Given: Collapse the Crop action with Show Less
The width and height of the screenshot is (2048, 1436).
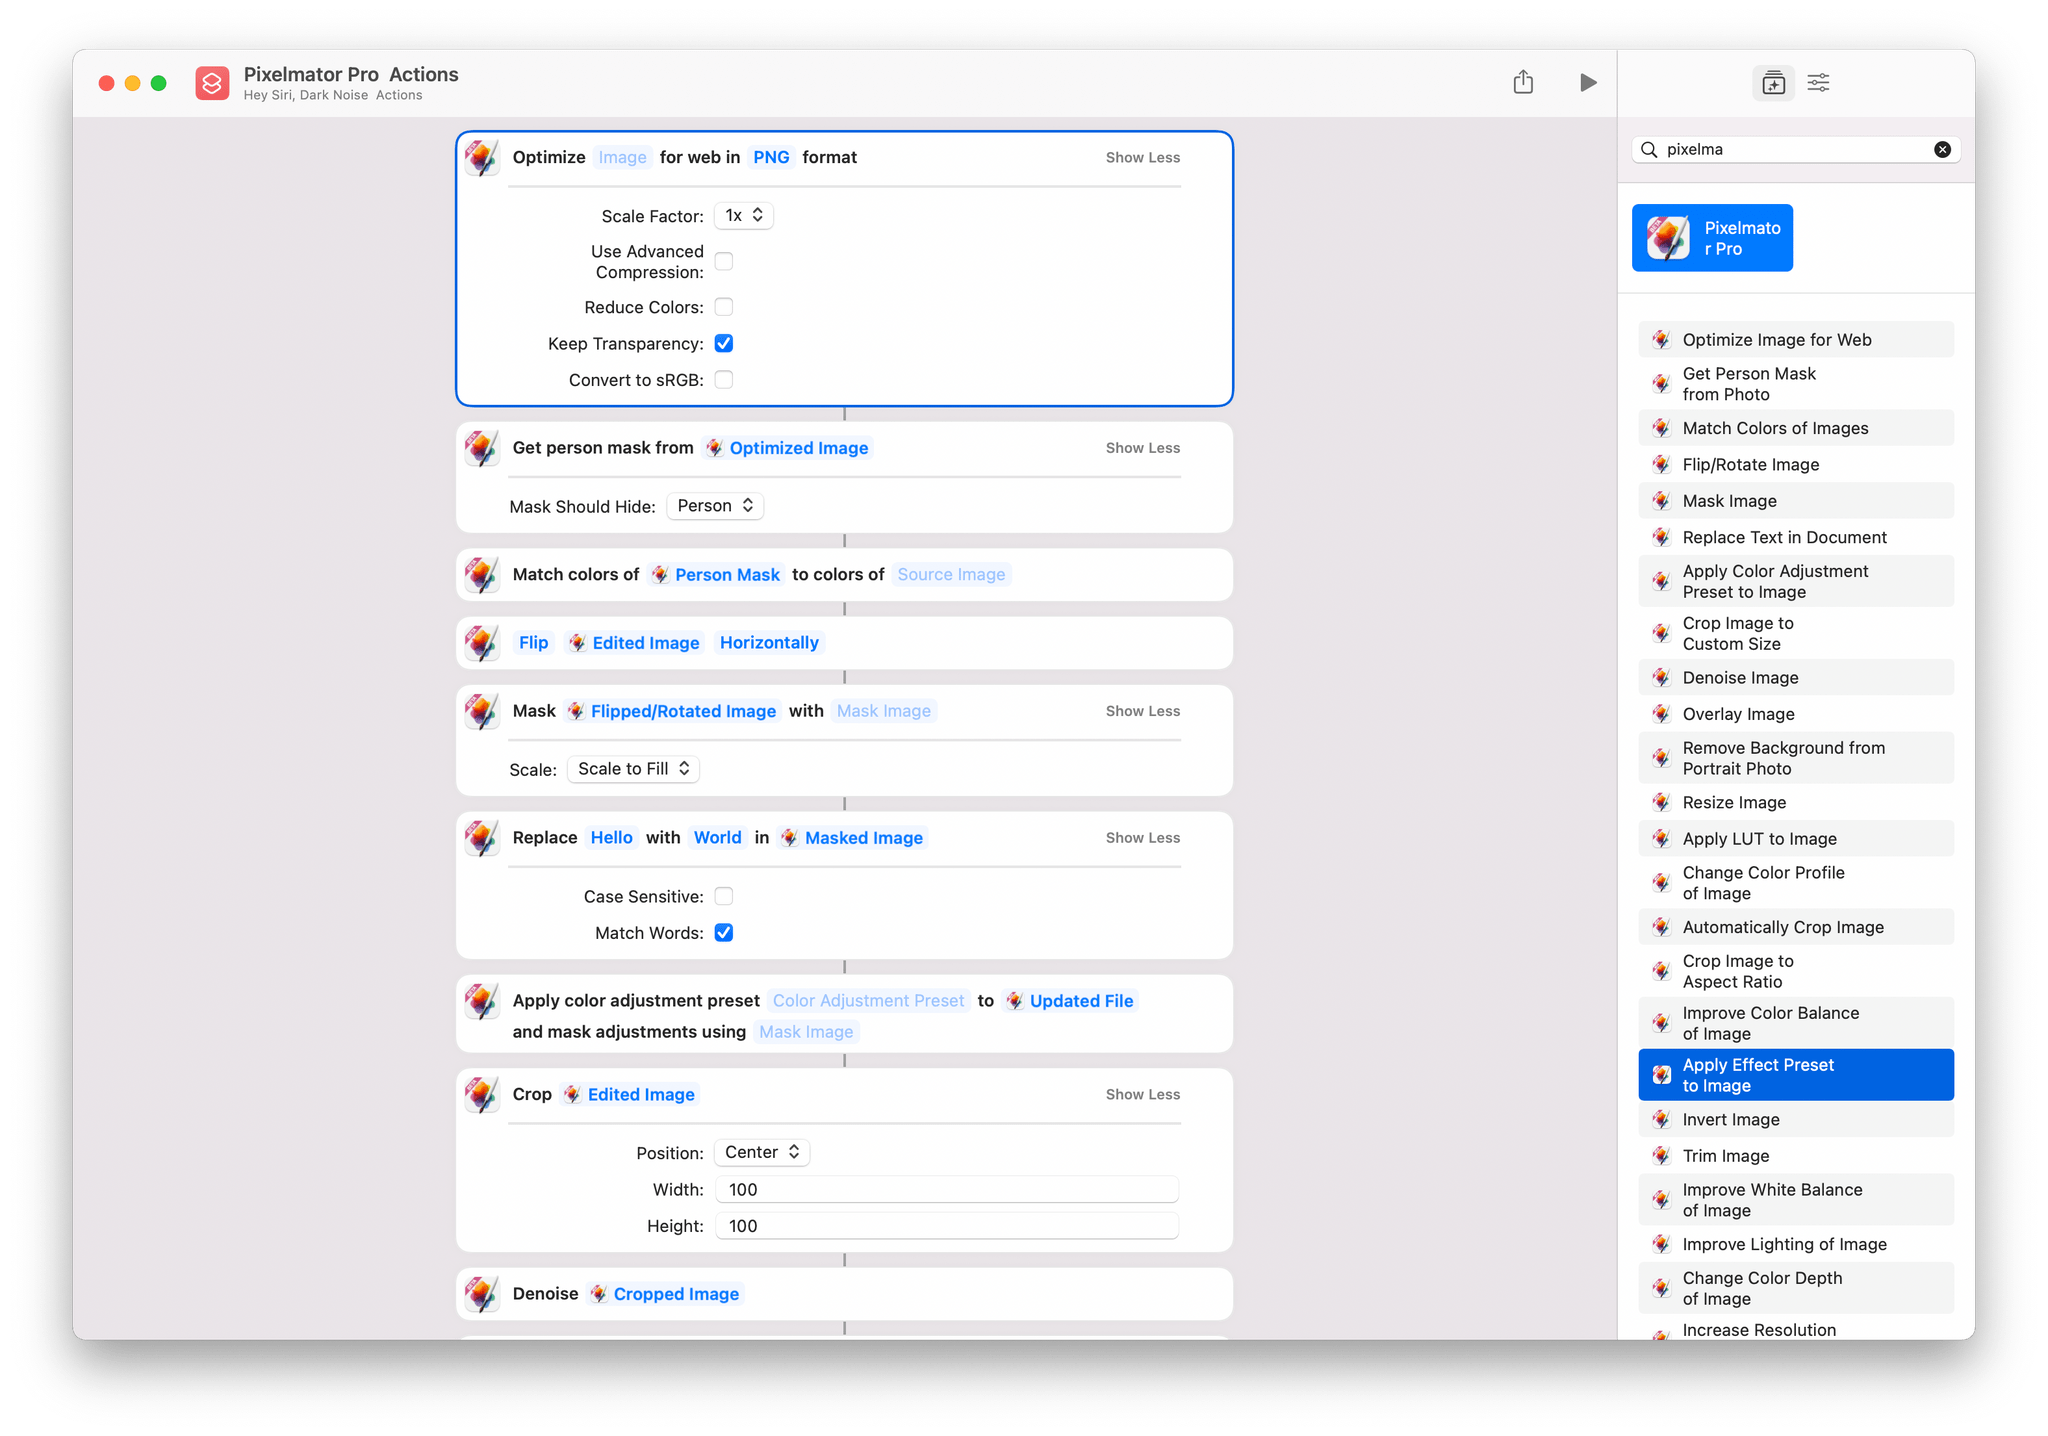Looking at the screenshot, I should tap(1142, 1095).
